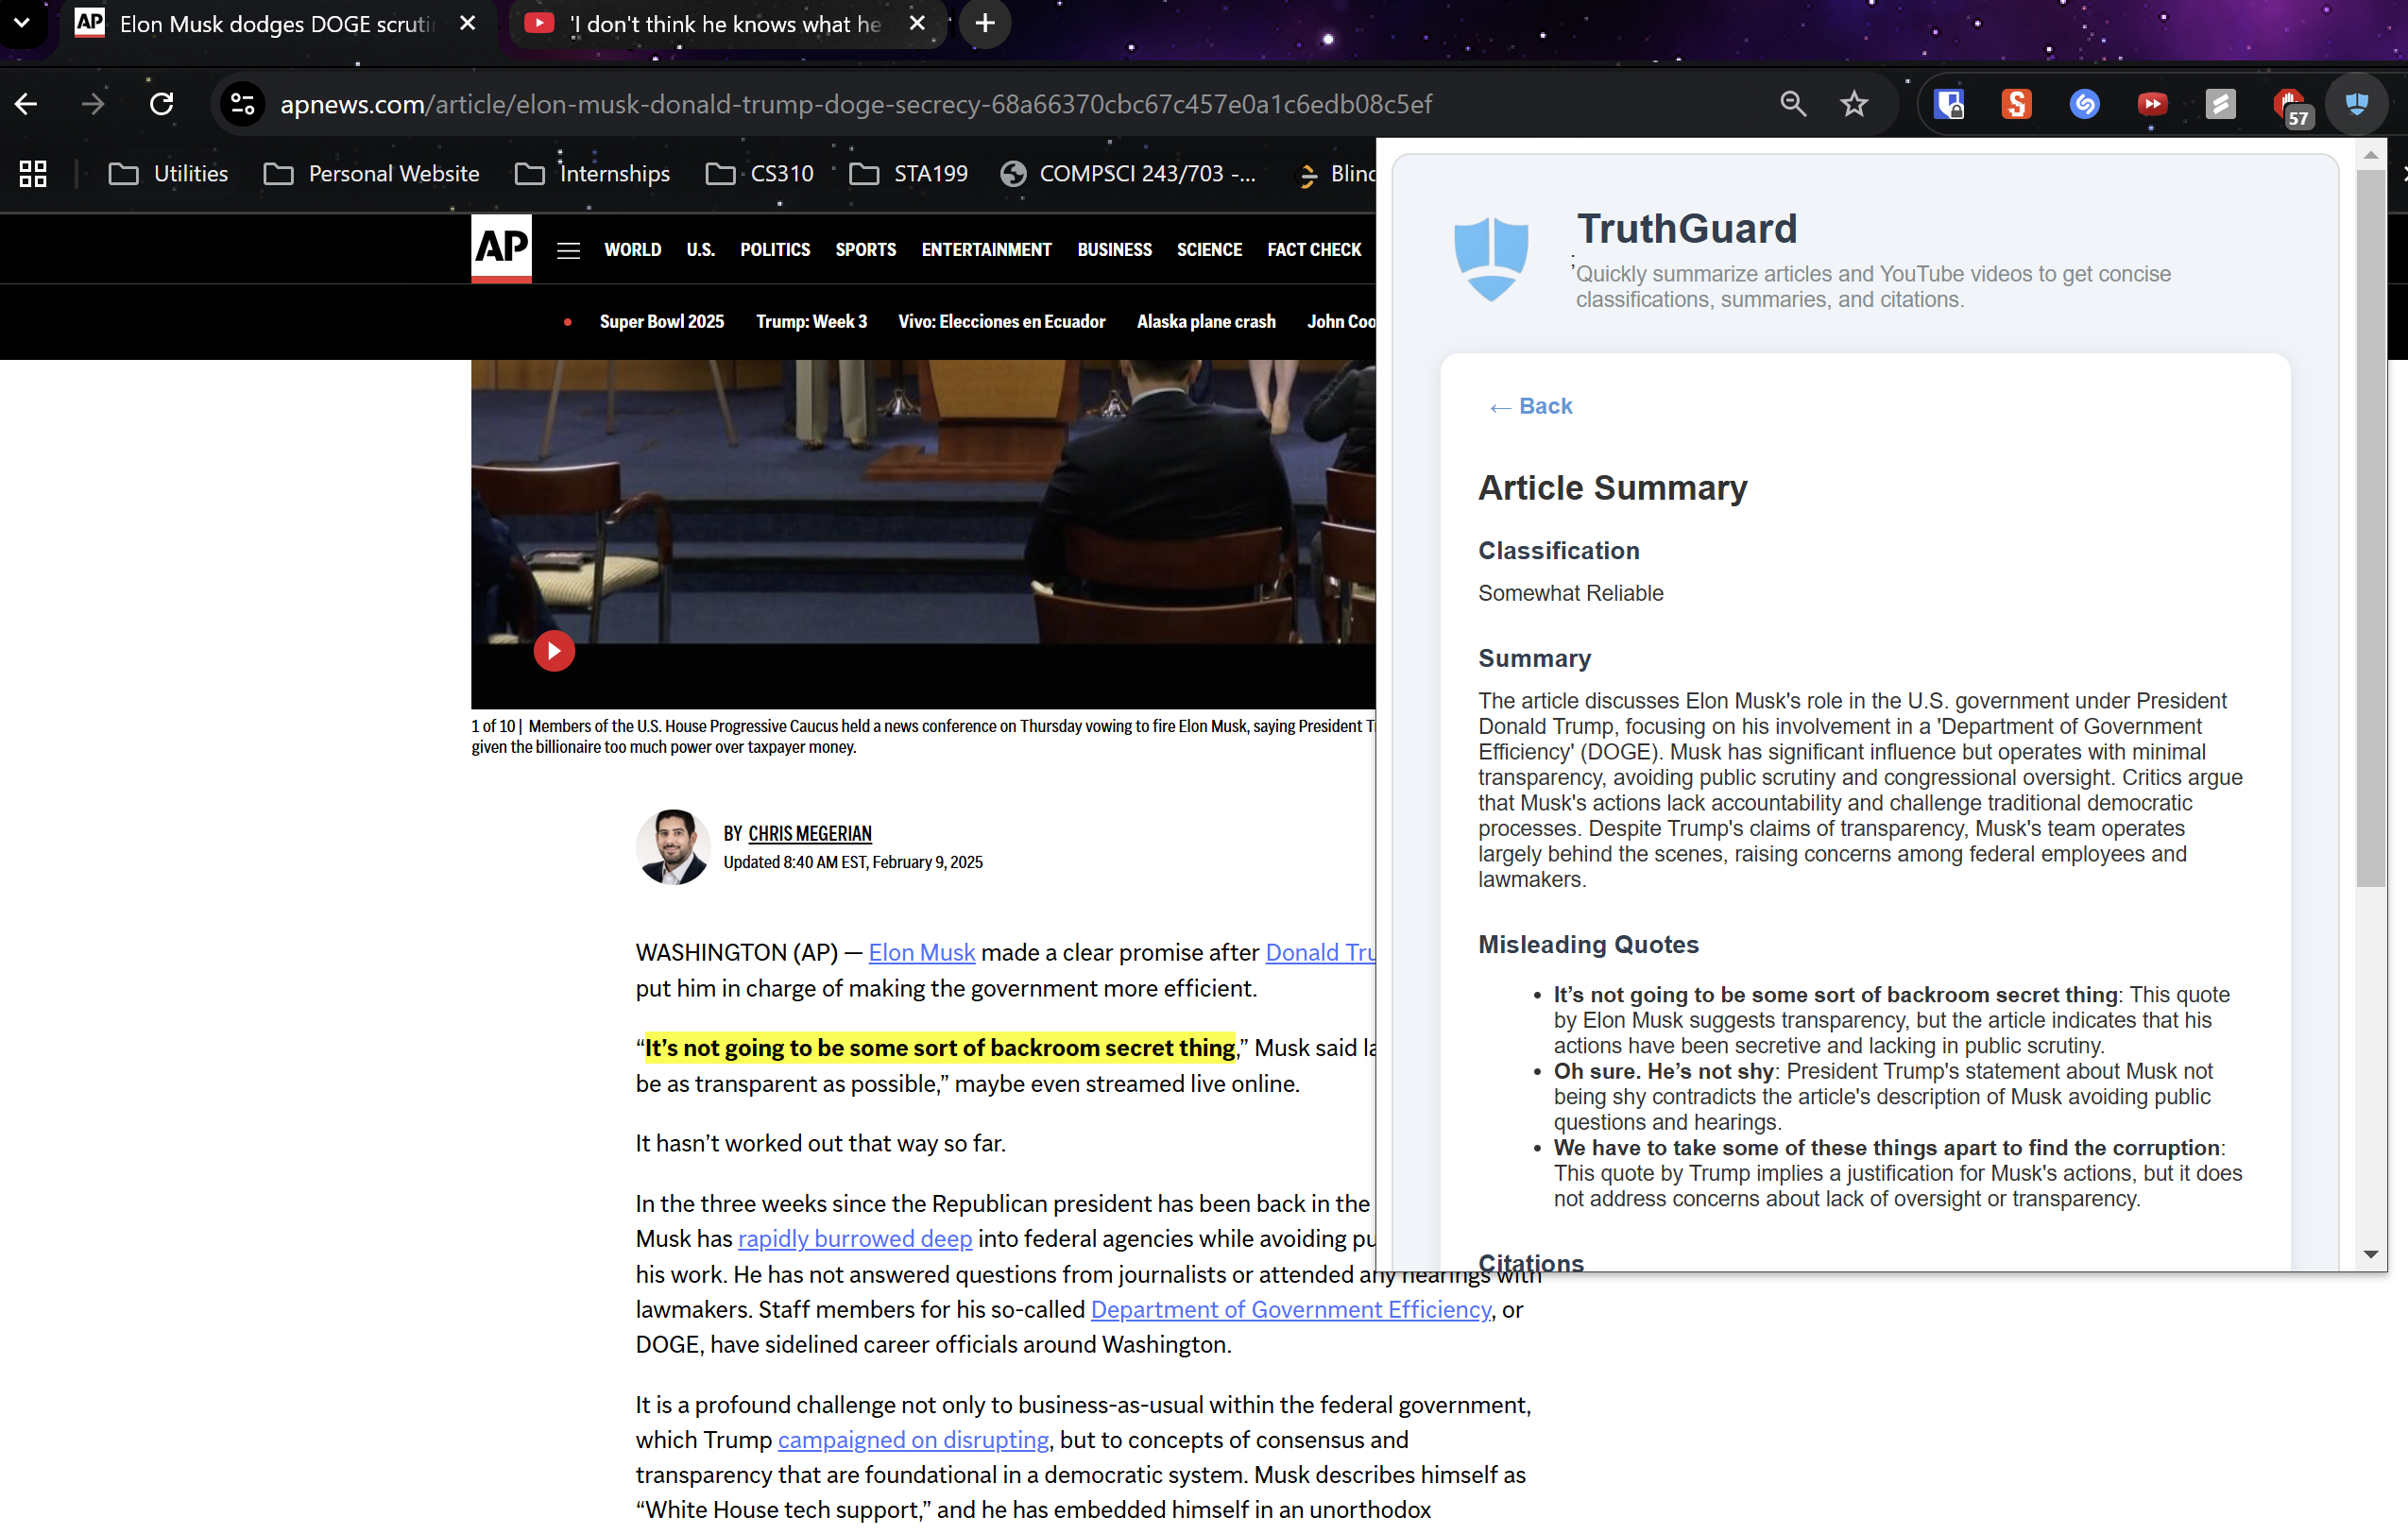Open the AP hamburger navigation menu
The height and width of the screenshot is (1535, 2408).
click(568, 250)
